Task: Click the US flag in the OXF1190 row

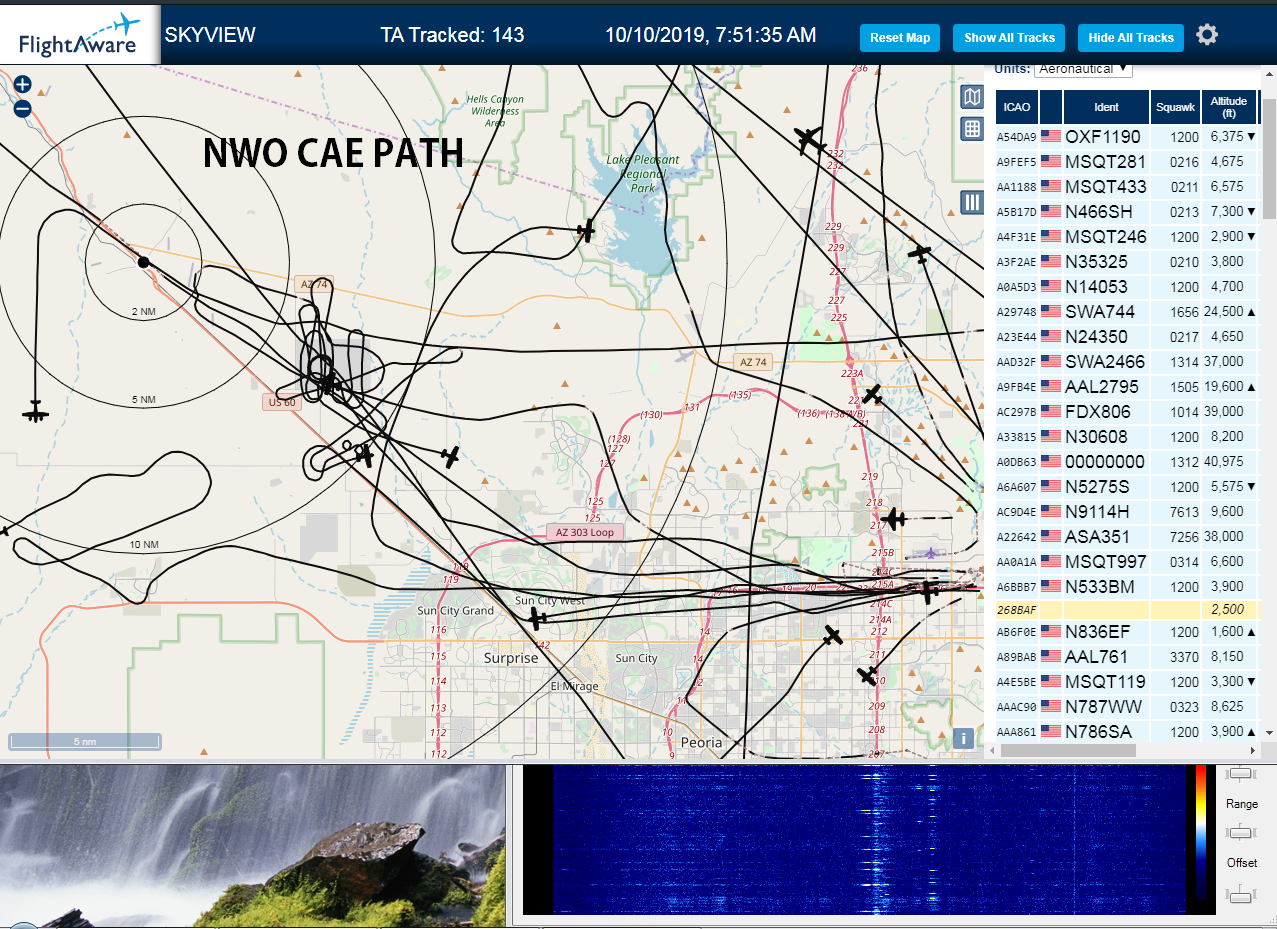Action: click(1050, 136)
